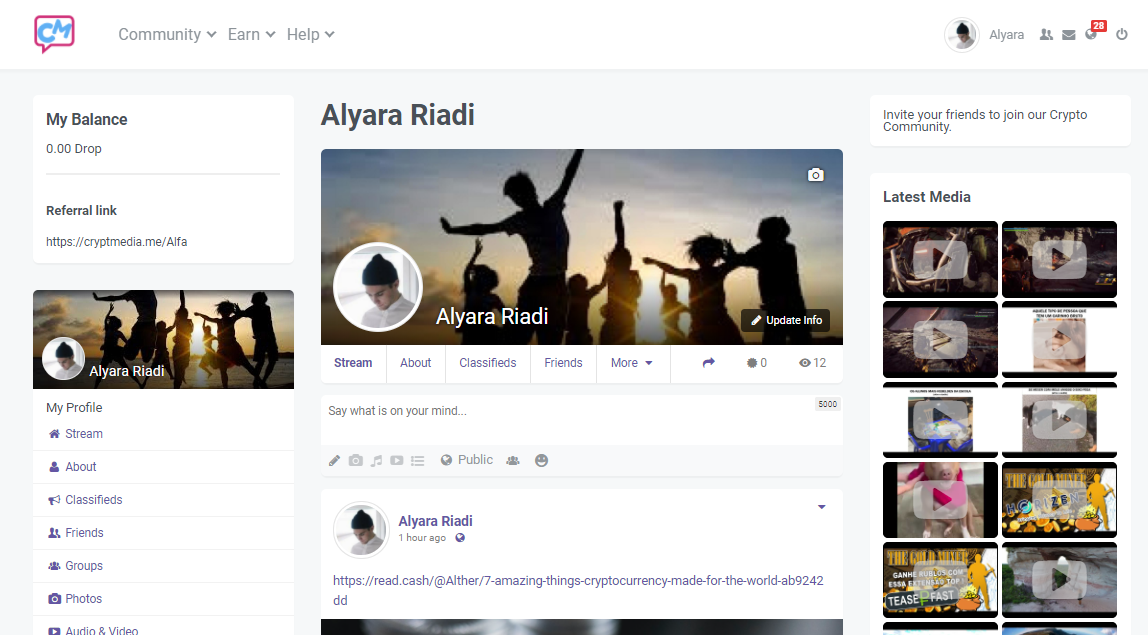Click the power logout icon
The width and height of the screenshot is (1148, 635).
[x=1122, y=34]
